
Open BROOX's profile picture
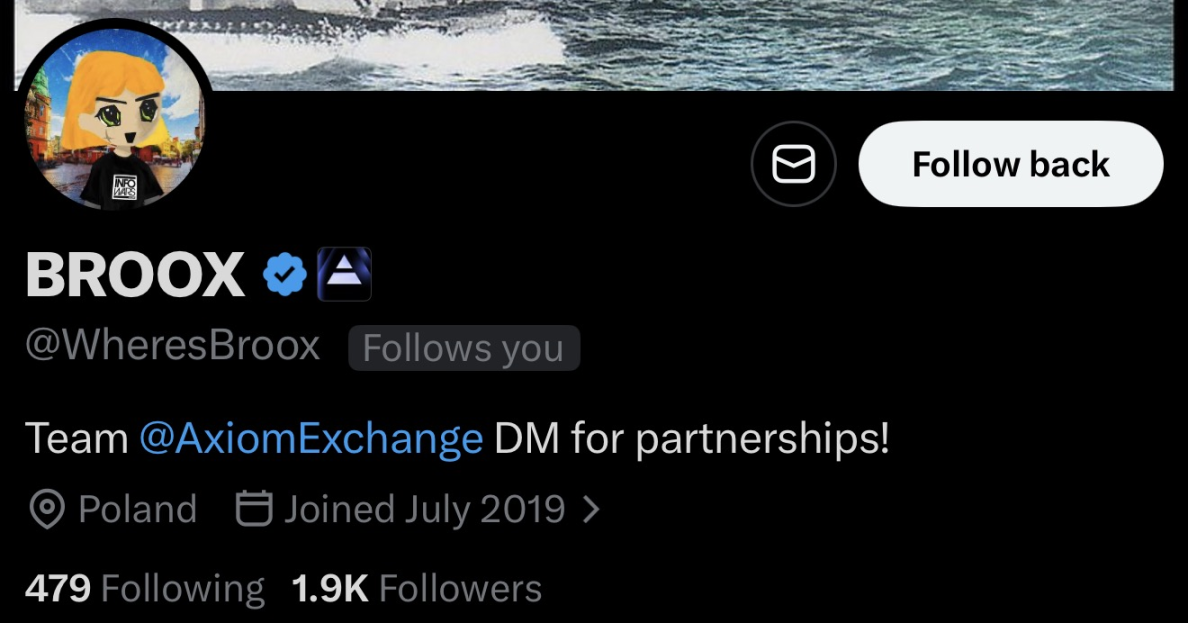[118, 118]
